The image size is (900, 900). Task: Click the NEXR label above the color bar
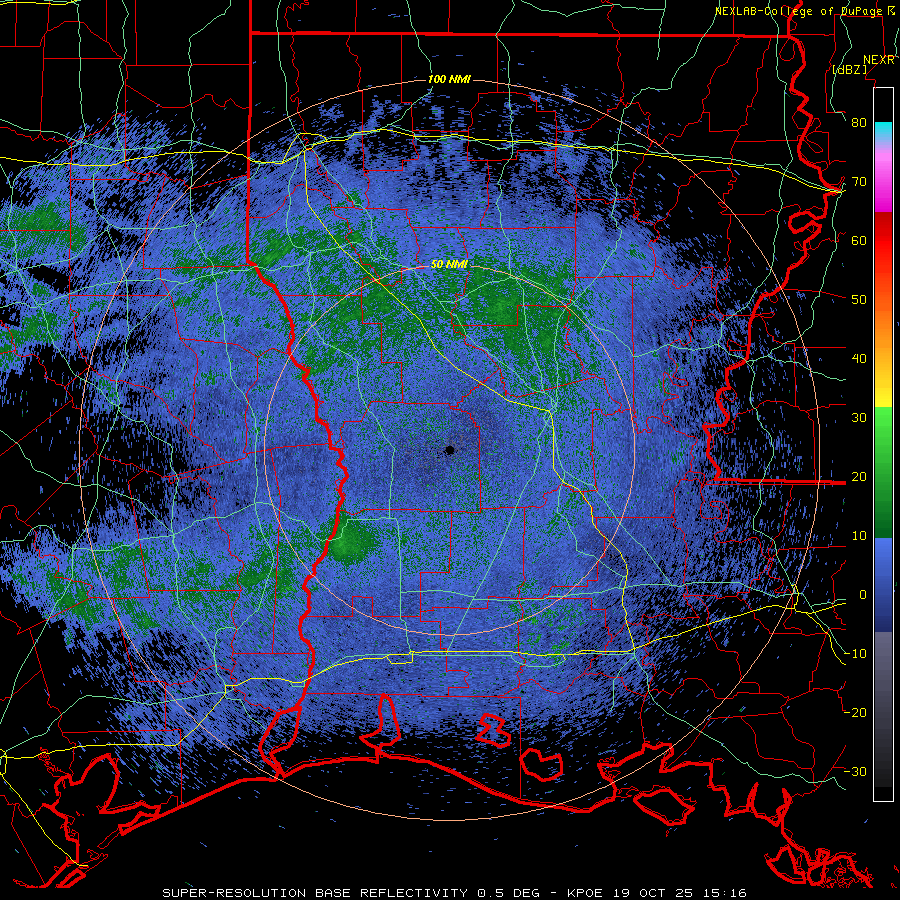point(879,60)
